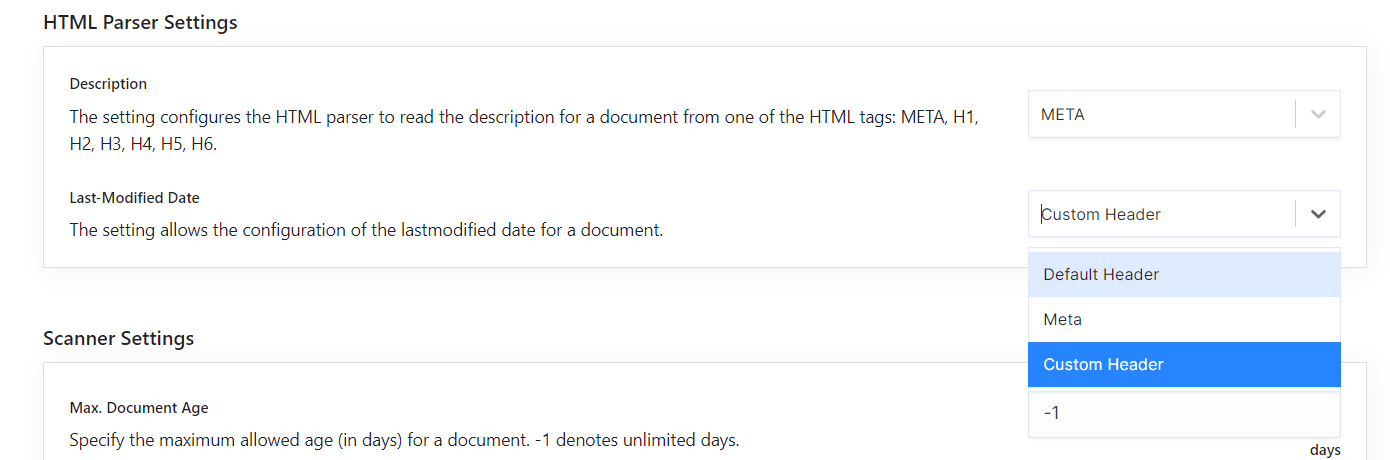Click the divider line in Description select
This screenshot has height=460, width=1390.
(1295, 114)
